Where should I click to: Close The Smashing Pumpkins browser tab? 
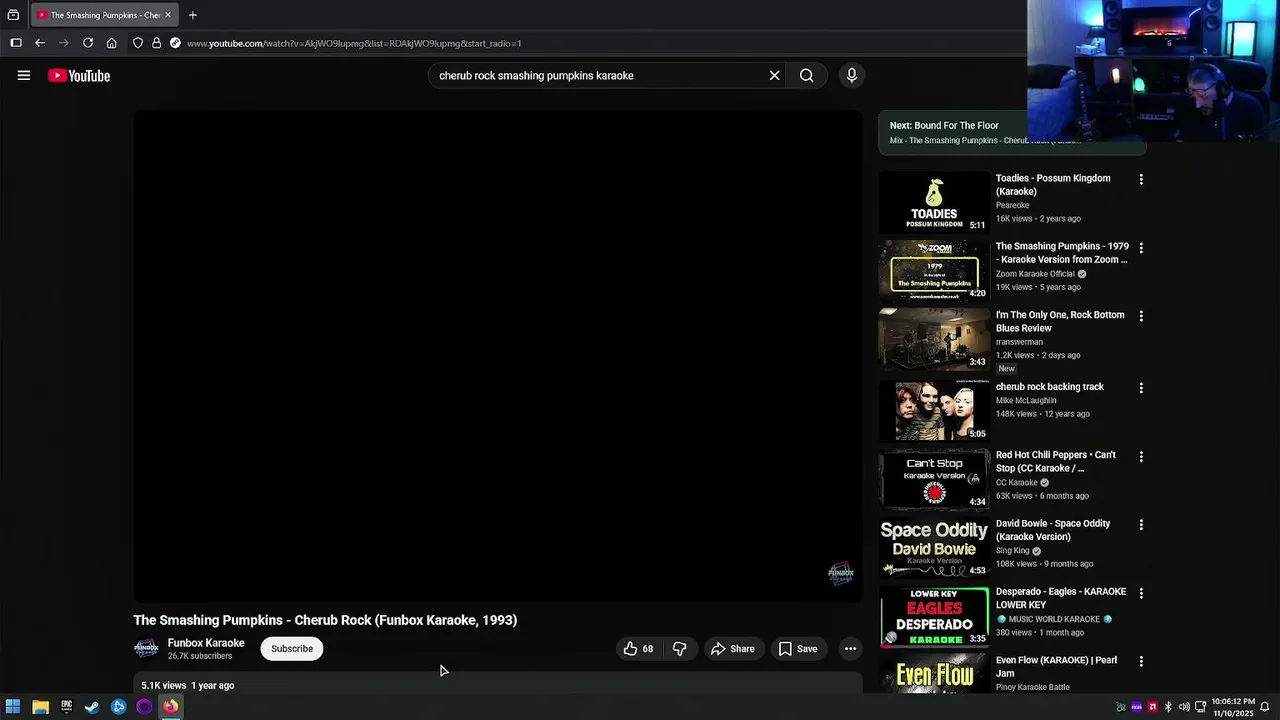(x=169, y=15)
